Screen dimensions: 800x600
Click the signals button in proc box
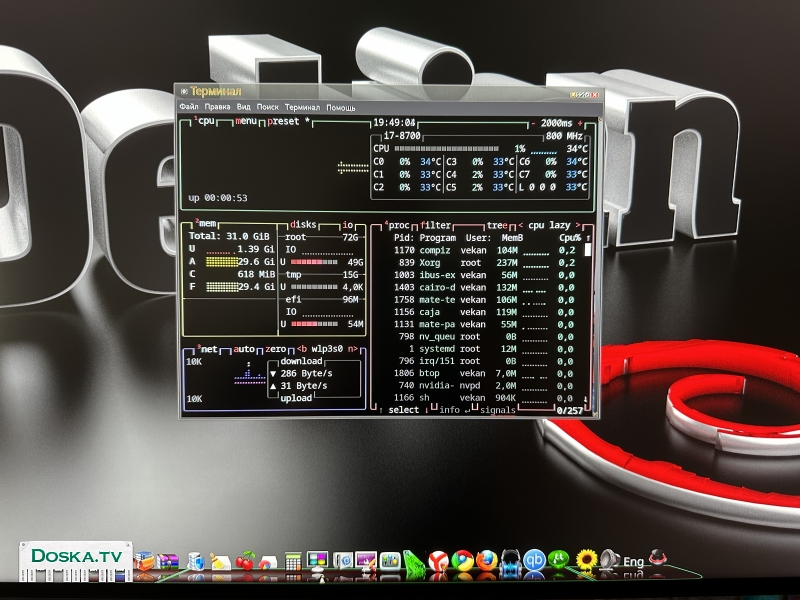(x=497, y=409)
